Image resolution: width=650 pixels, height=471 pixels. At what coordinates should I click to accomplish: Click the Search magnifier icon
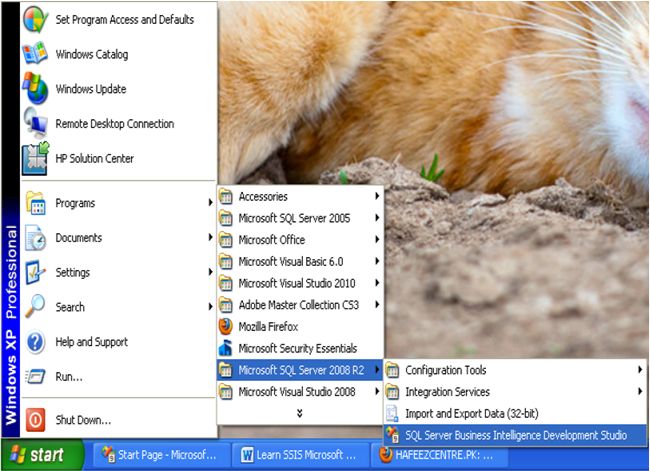(36, 306)
